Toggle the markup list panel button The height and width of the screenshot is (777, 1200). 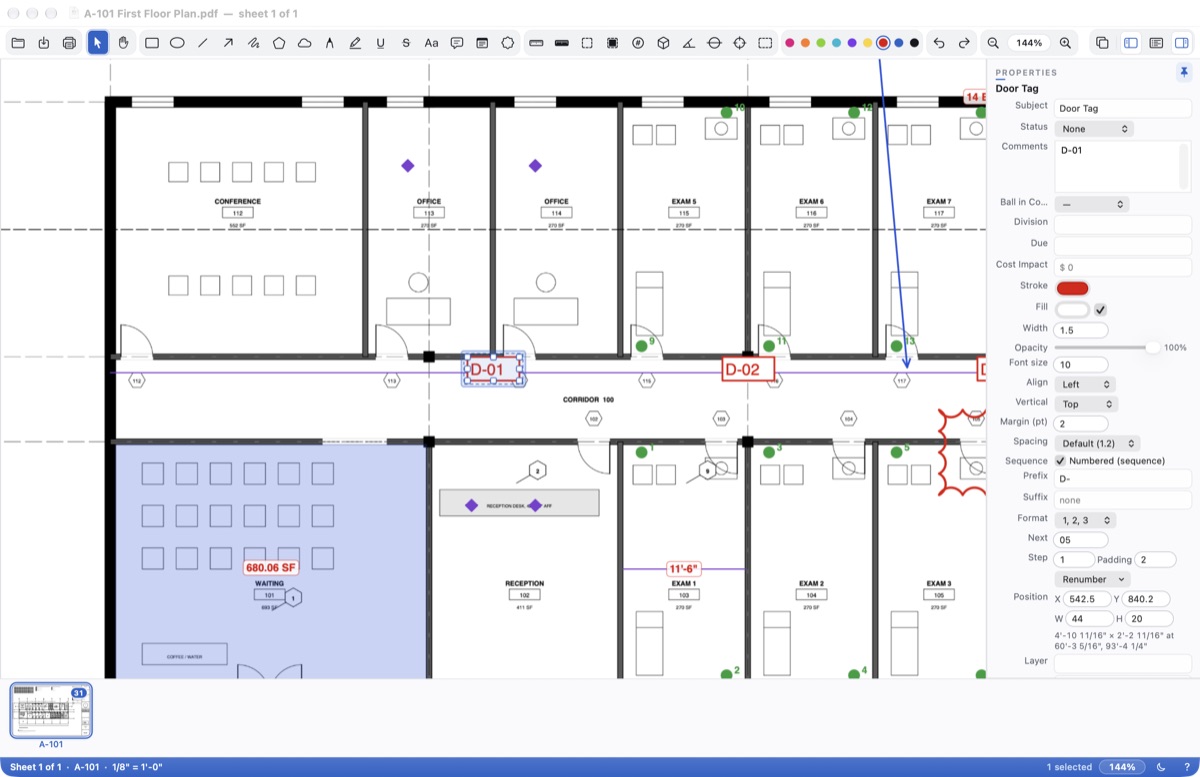1156,43
